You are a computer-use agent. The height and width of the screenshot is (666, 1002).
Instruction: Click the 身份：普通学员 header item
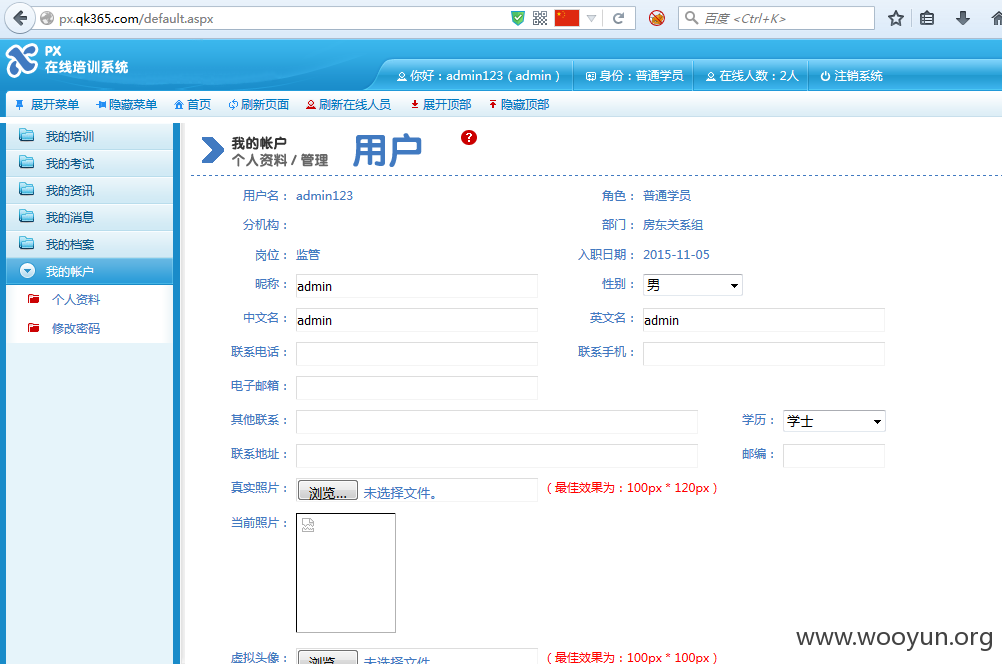(634, 75)
